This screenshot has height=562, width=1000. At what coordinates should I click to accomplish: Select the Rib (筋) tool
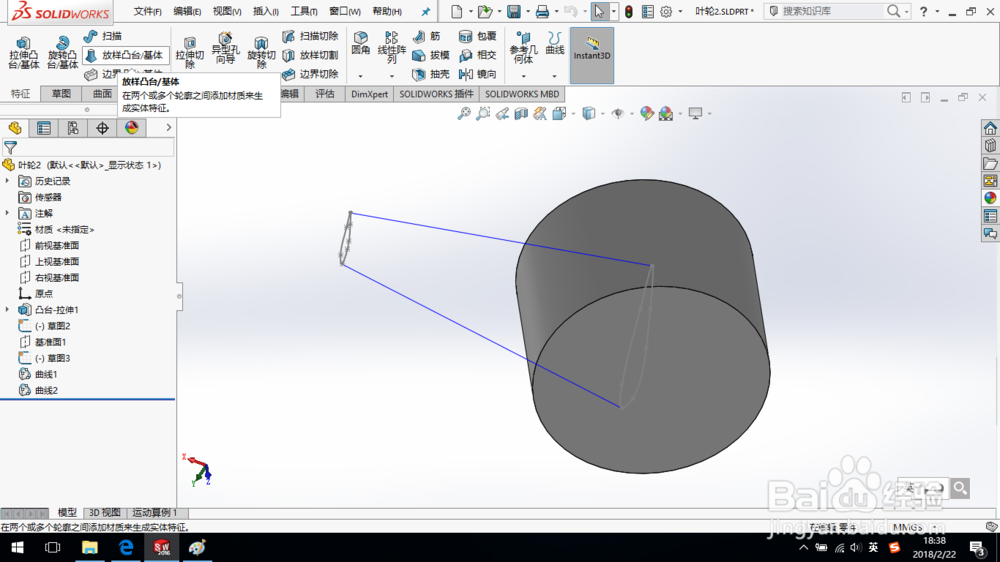pyautogui.click(x=427, y=36)
